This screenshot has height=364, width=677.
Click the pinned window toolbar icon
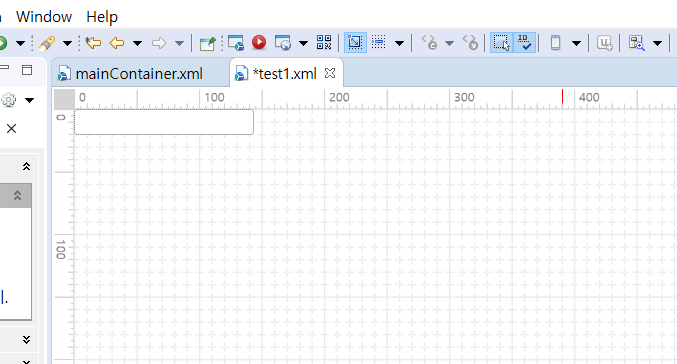pyautogui.click(x=207, y=43)
